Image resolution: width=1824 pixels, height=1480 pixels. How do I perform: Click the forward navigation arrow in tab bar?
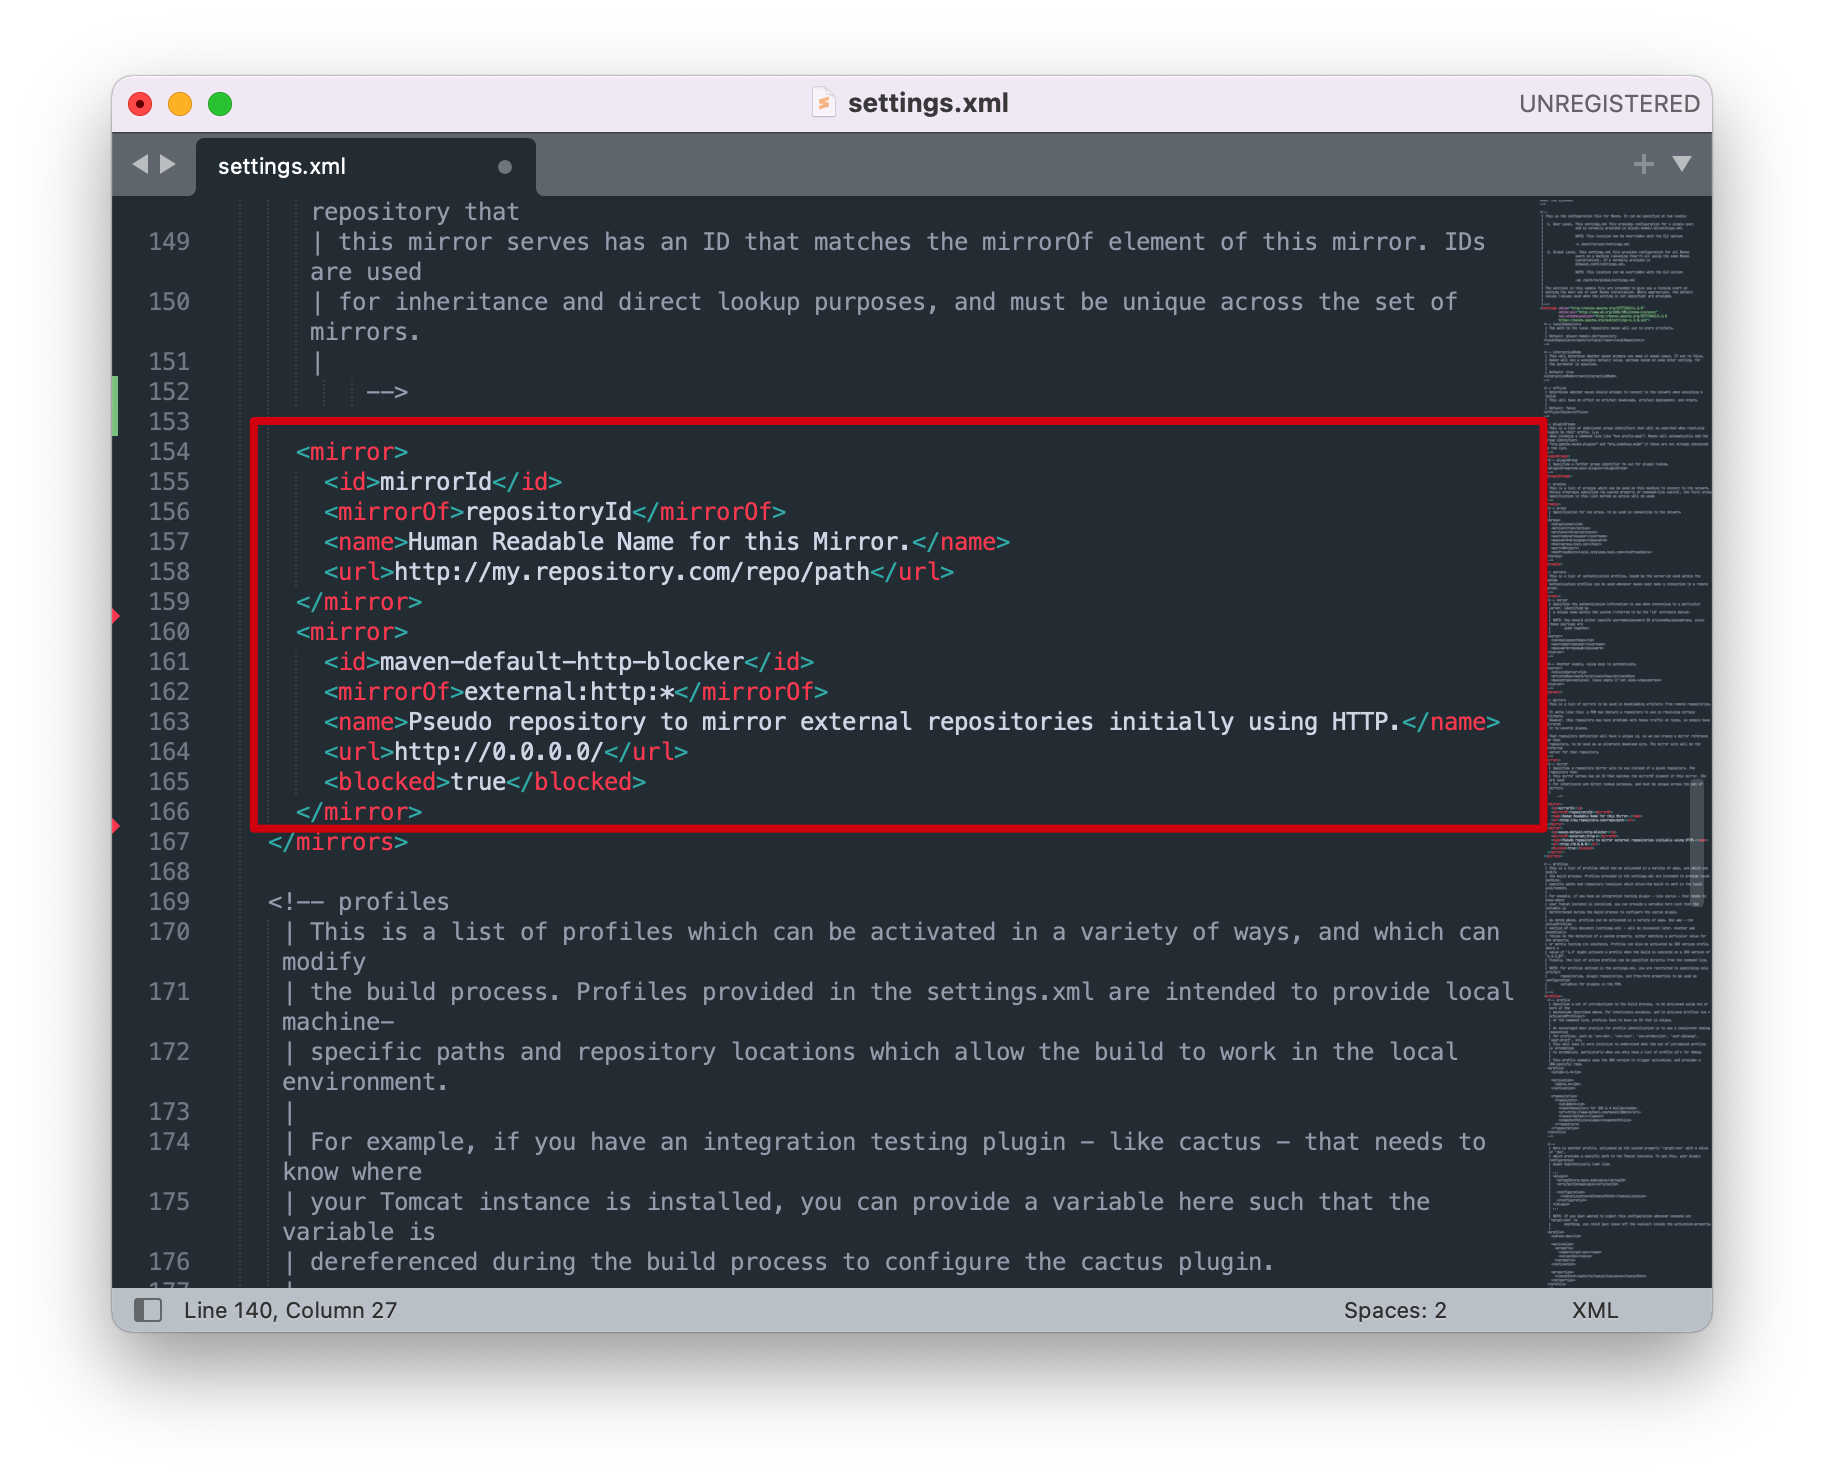click(x=168, y=163)
